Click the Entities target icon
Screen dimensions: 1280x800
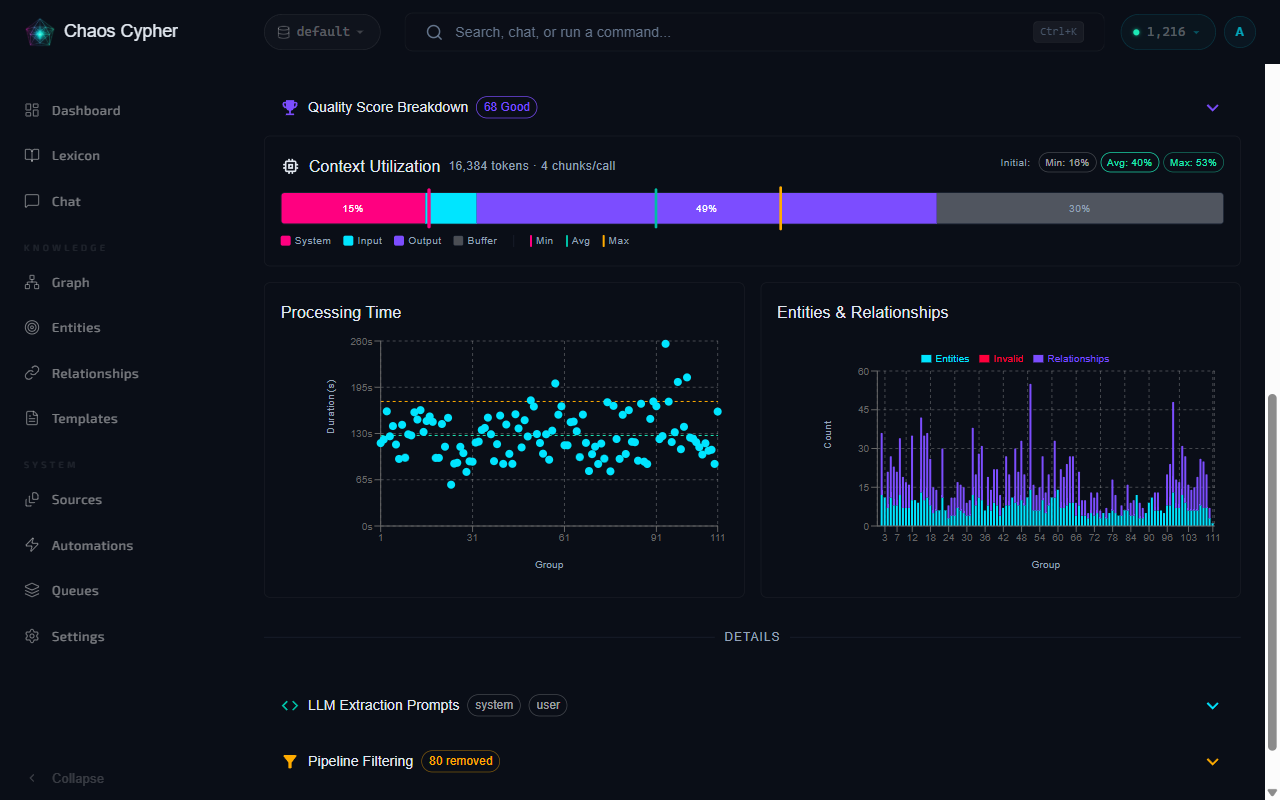click(x=32, y=328)
